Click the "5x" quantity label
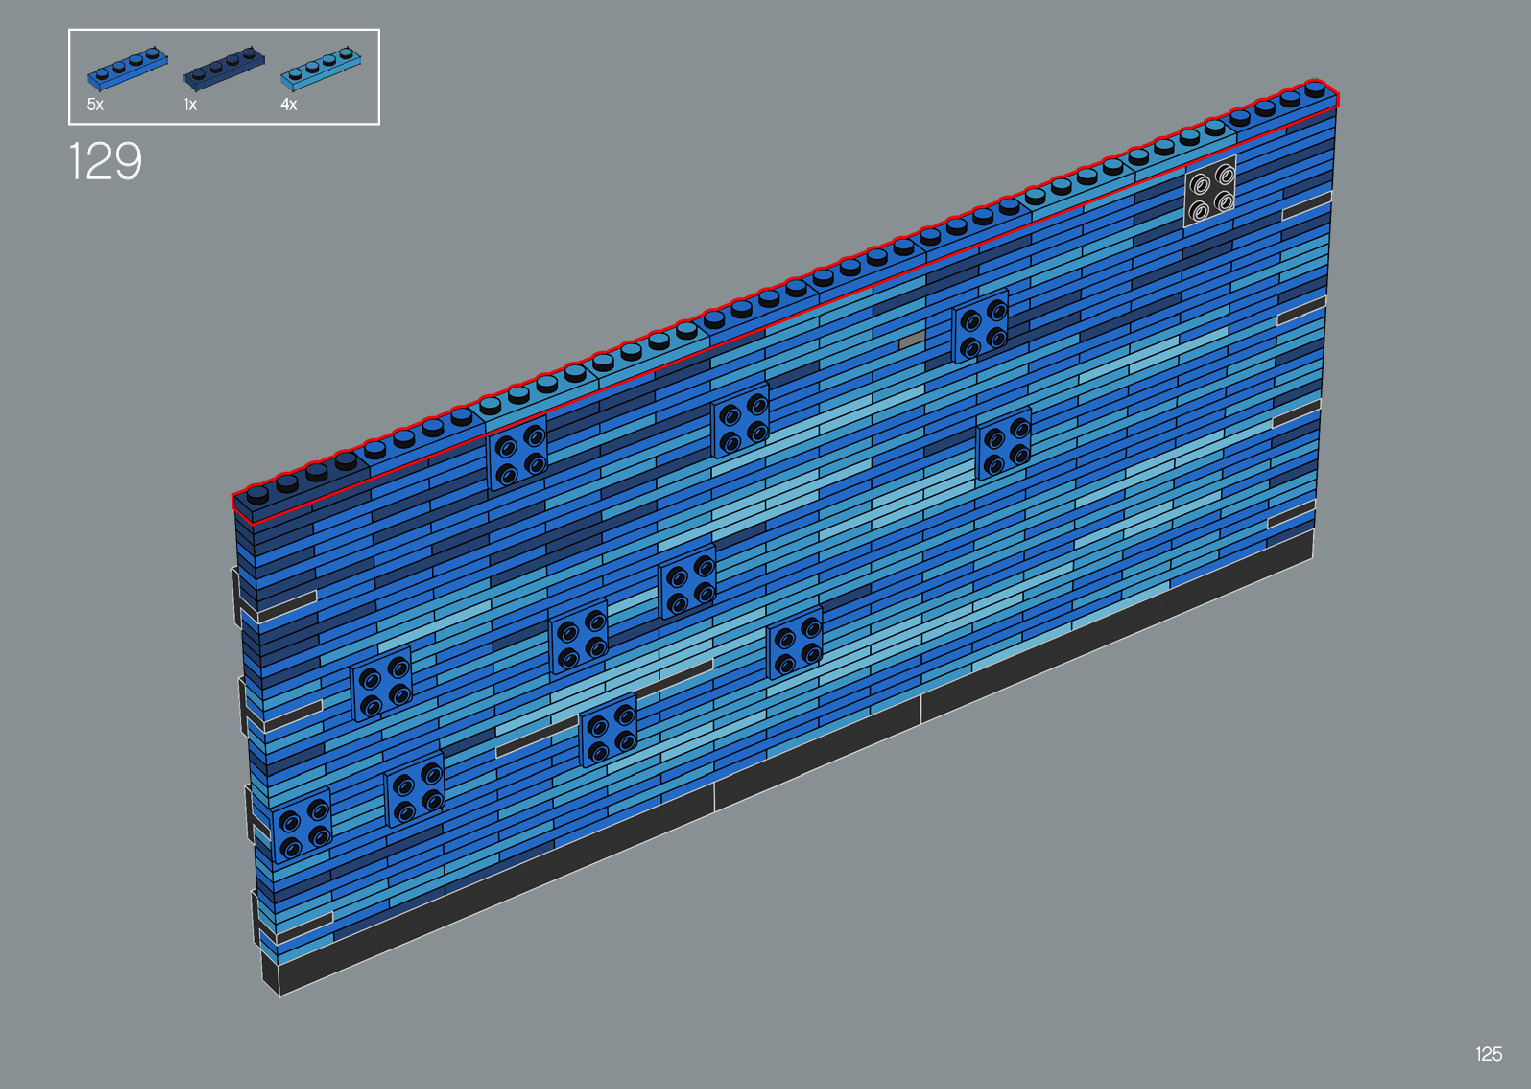This screenshot has width=1531, height=1089. [95, 105]
